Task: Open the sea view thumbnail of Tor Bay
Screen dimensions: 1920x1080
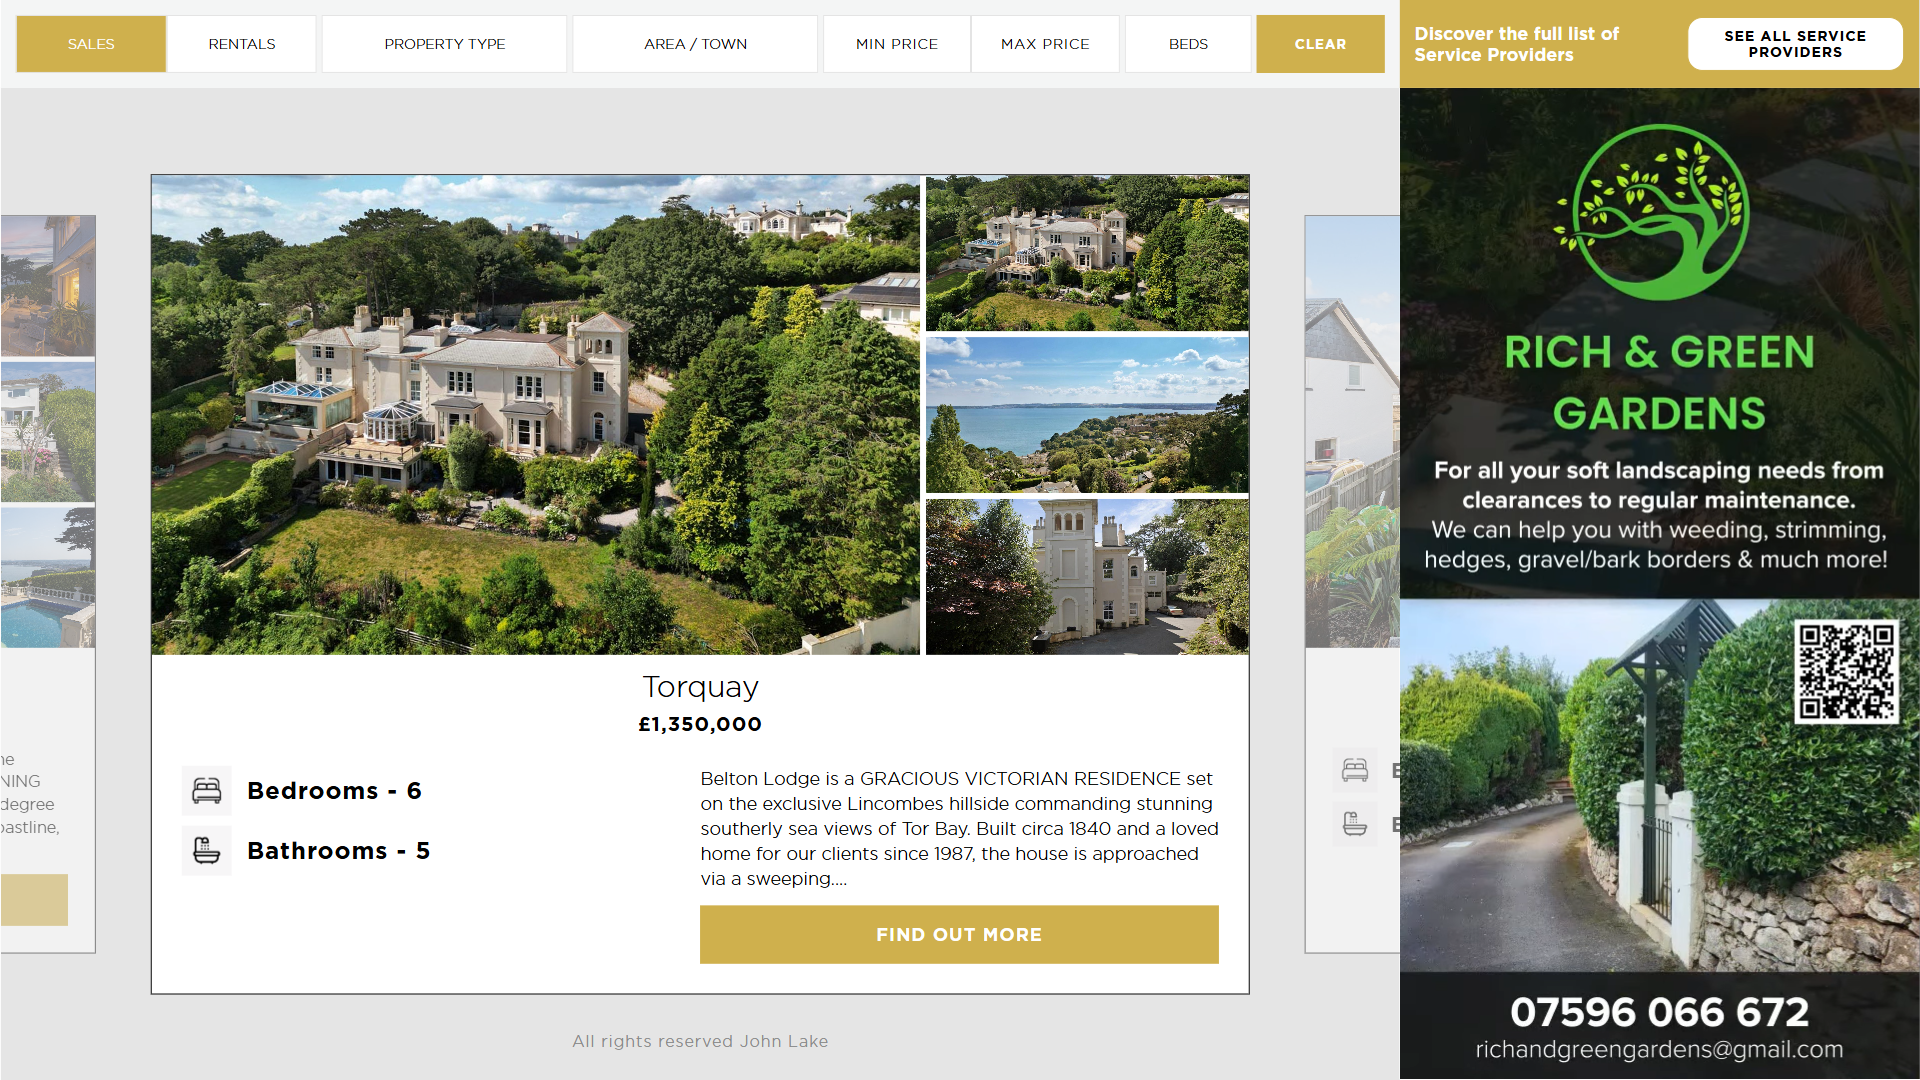Action: (x=1087, y=415)
